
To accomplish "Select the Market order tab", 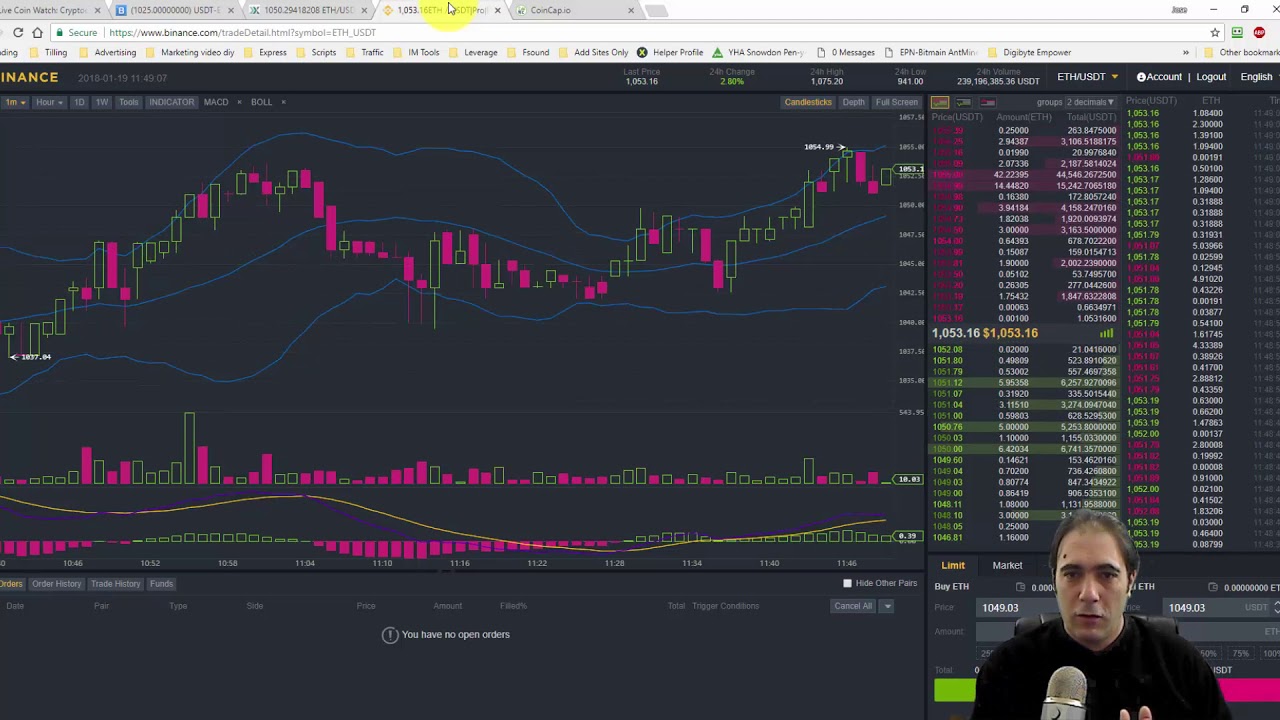I will (x=1007, y=566).
